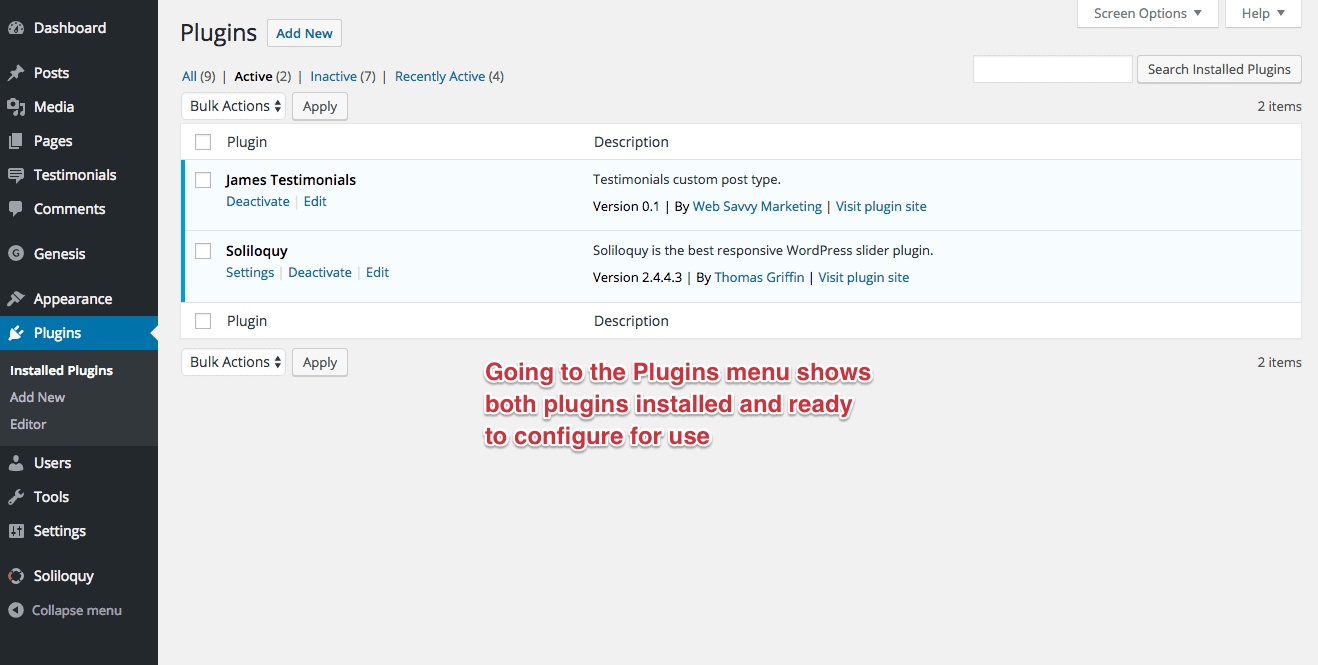Select the James Testimonials plugin checkbox
The image size is (1318, 665).
point(203,180)
